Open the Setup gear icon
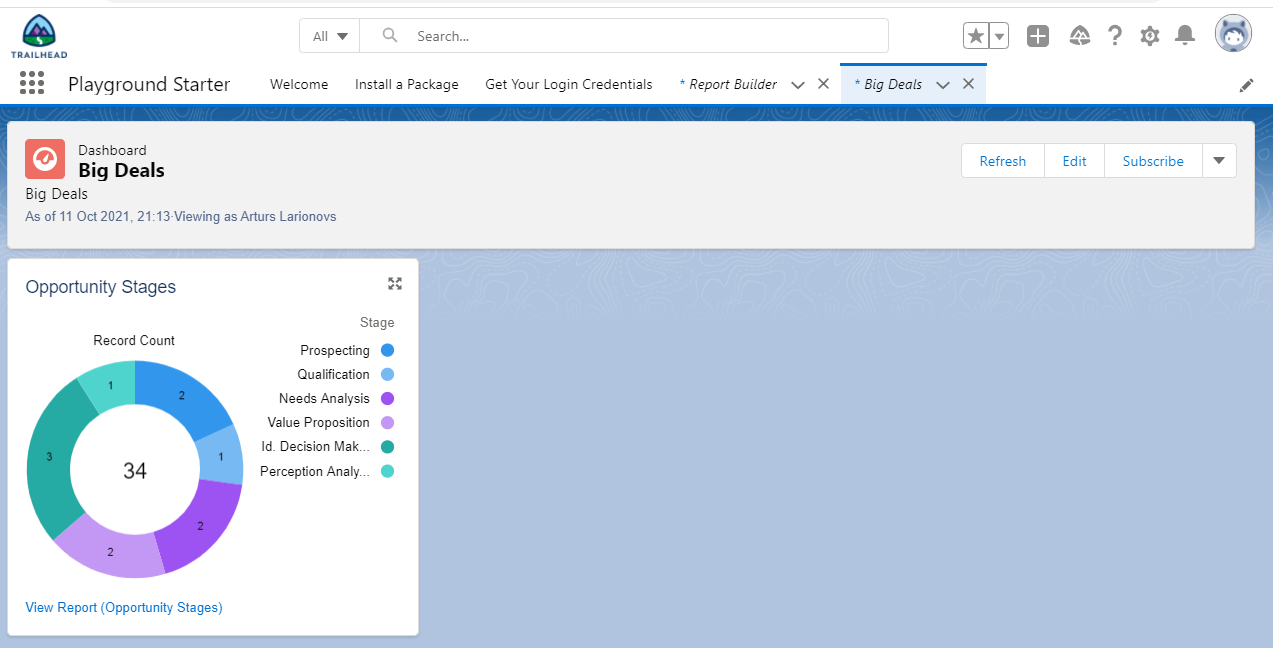 pos(1150,36)
